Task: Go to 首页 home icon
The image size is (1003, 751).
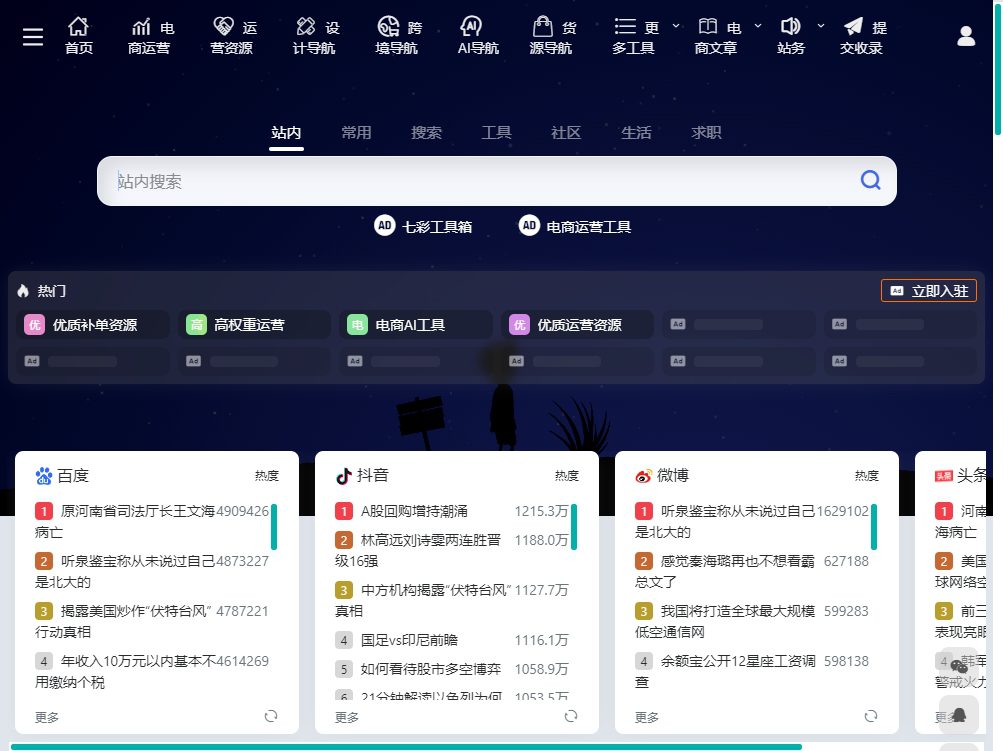Action: pyautogui.click(x=78, y=26)
